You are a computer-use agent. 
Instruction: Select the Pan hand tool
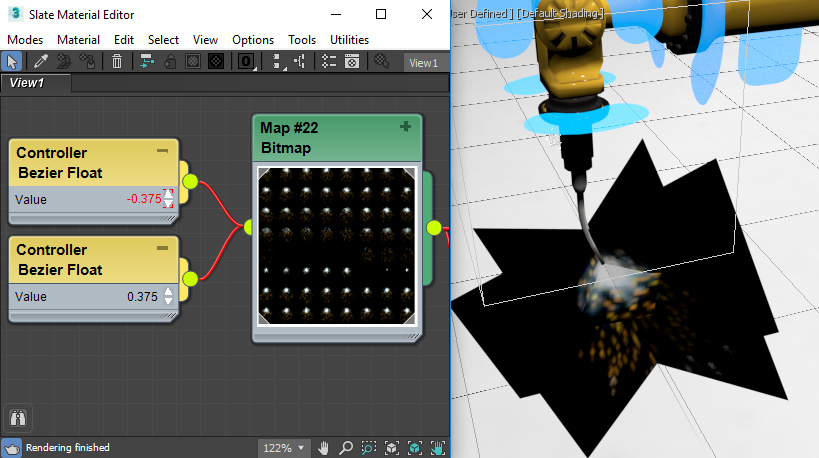323,448
